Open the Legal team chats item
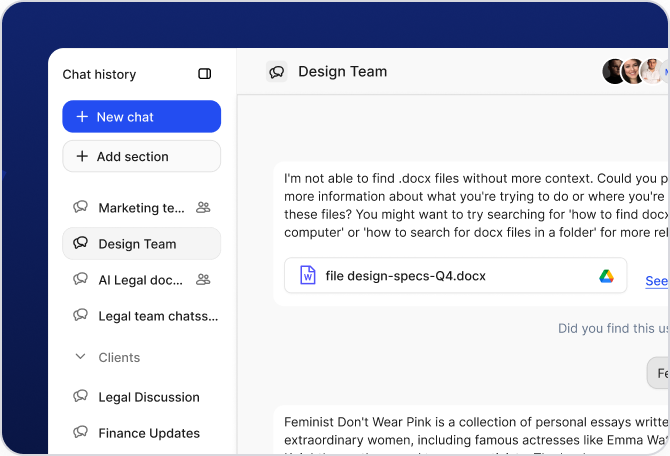 click(157, 316)
